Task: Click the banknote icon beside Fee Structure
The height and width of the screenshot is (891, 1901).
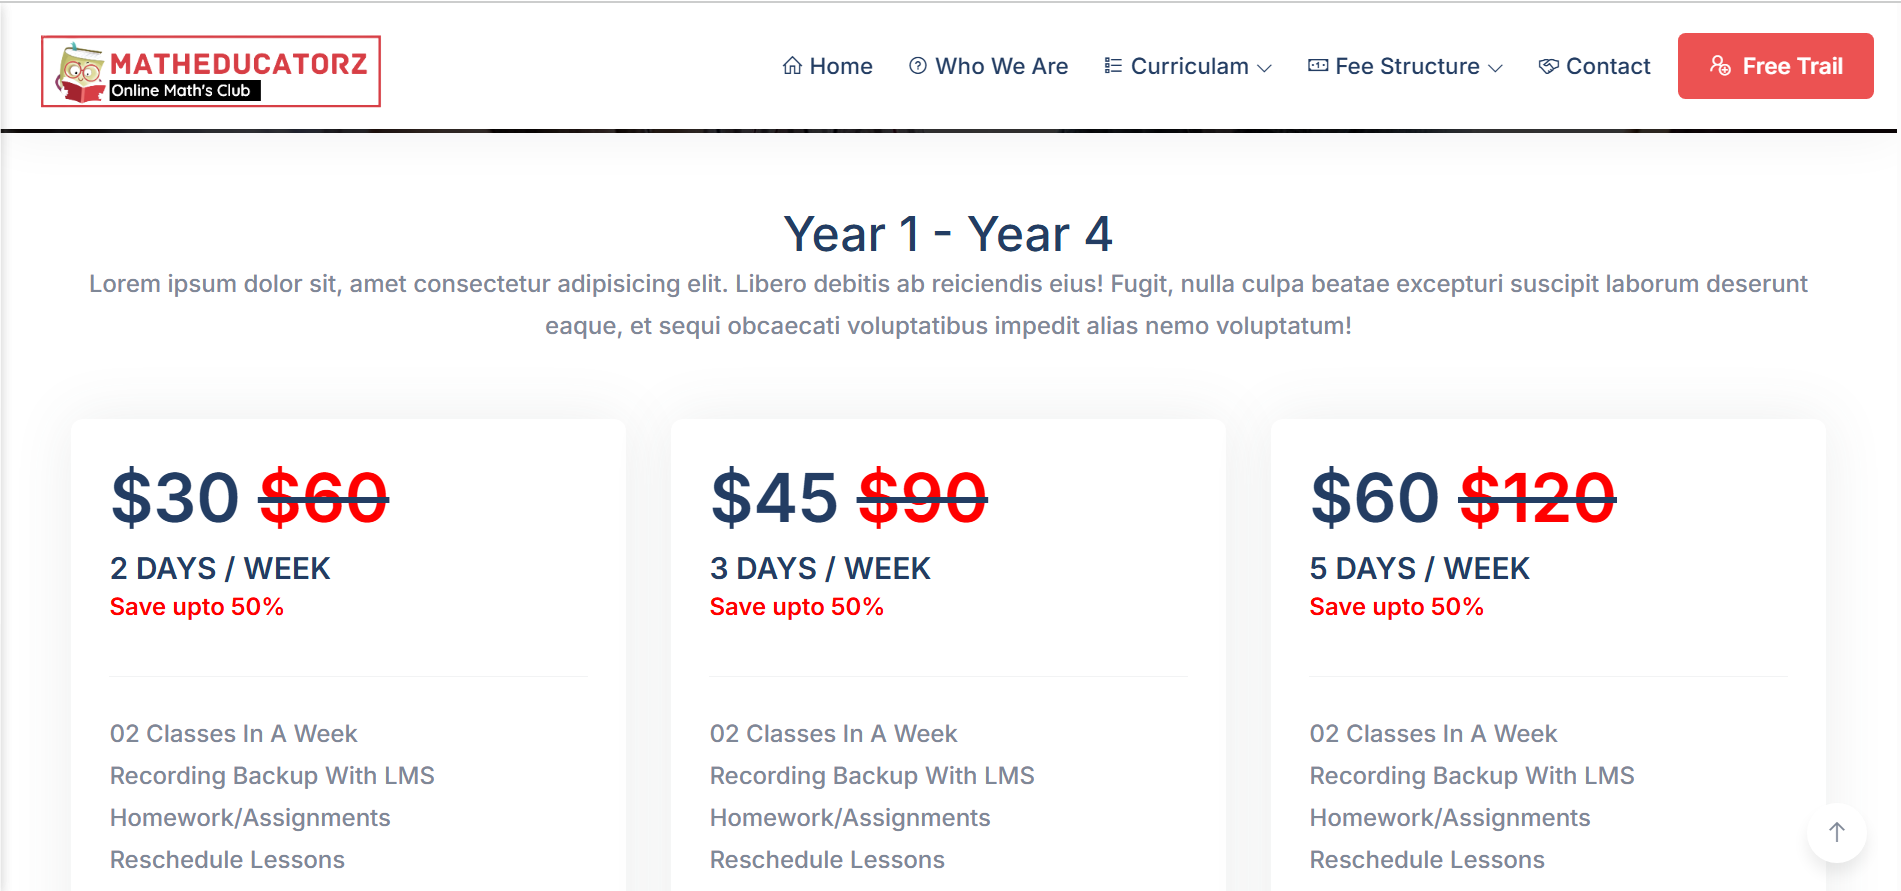Action: click(x=1318, y=66)
